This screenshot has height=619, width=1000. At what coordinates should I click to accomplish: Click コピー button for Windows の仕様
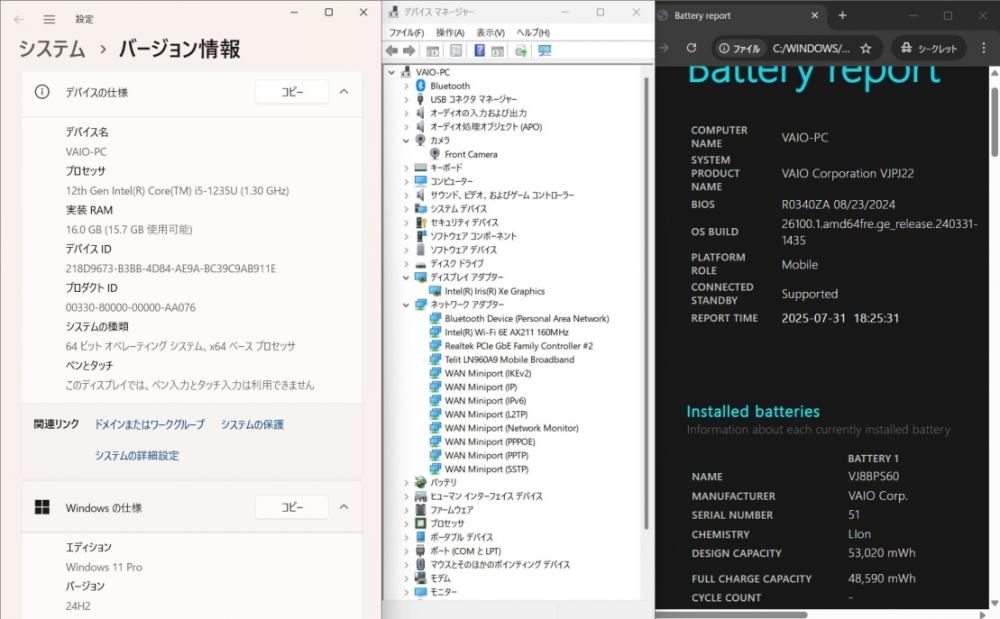point(292,507)
